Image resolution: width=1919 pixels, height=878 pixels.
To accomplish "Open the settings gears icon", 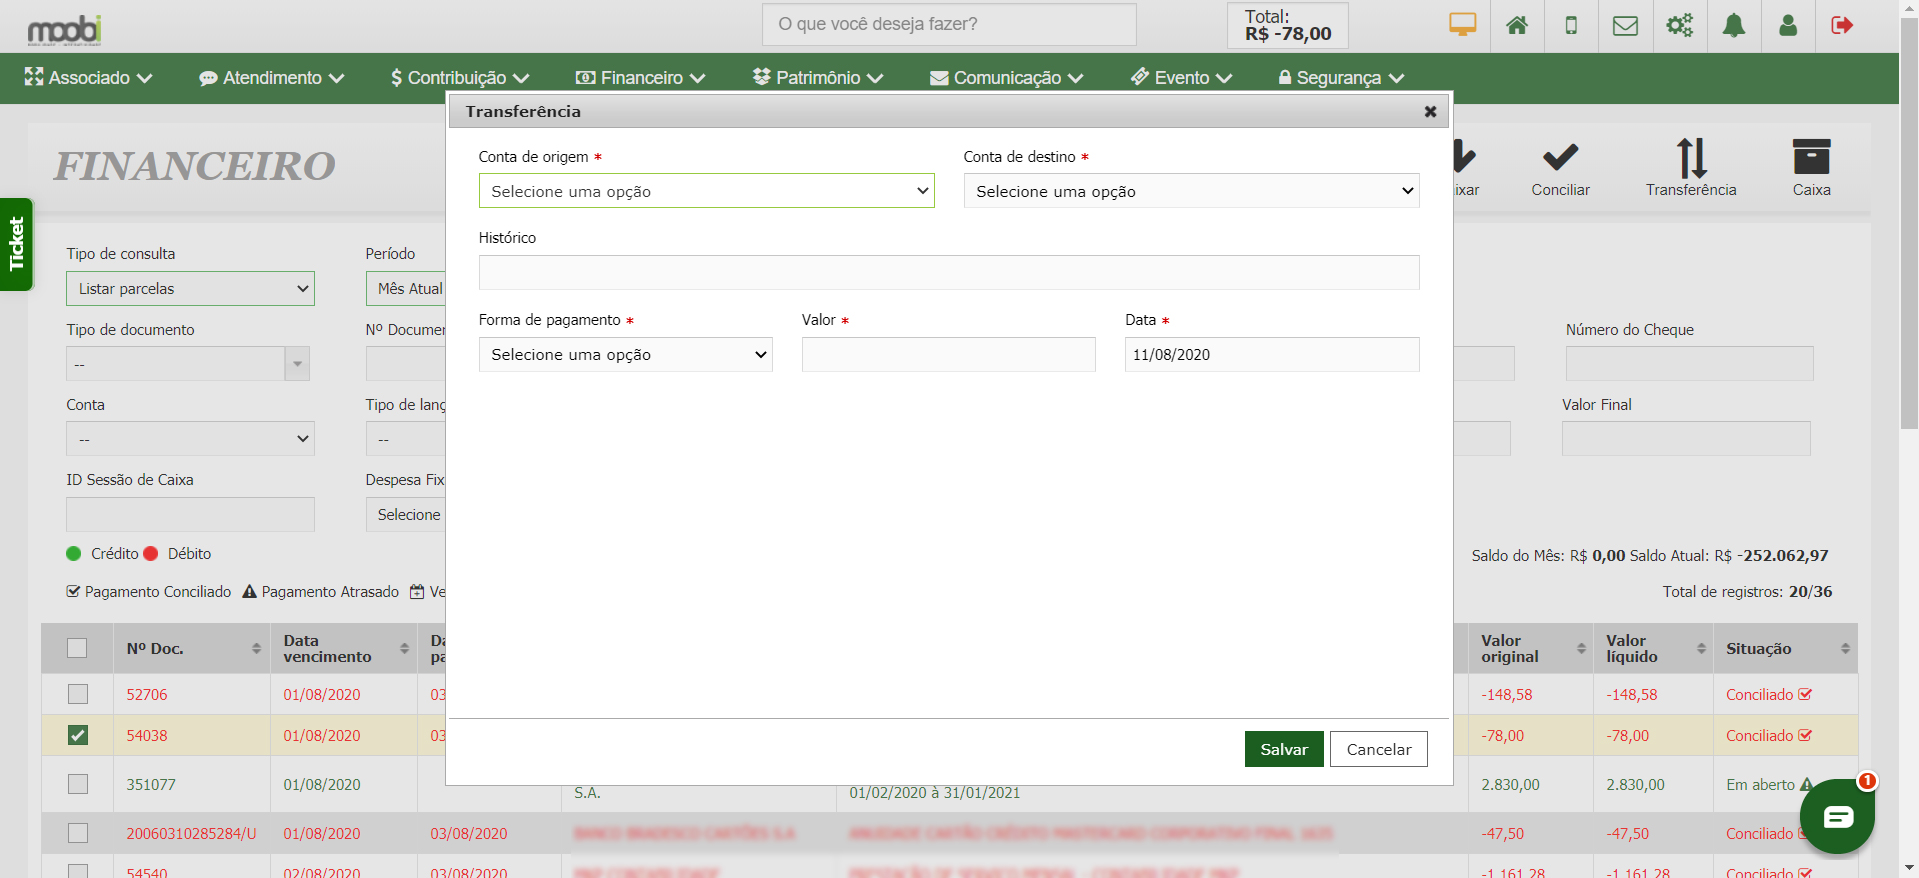I will pyautogui.click(x=1679, y=25).
